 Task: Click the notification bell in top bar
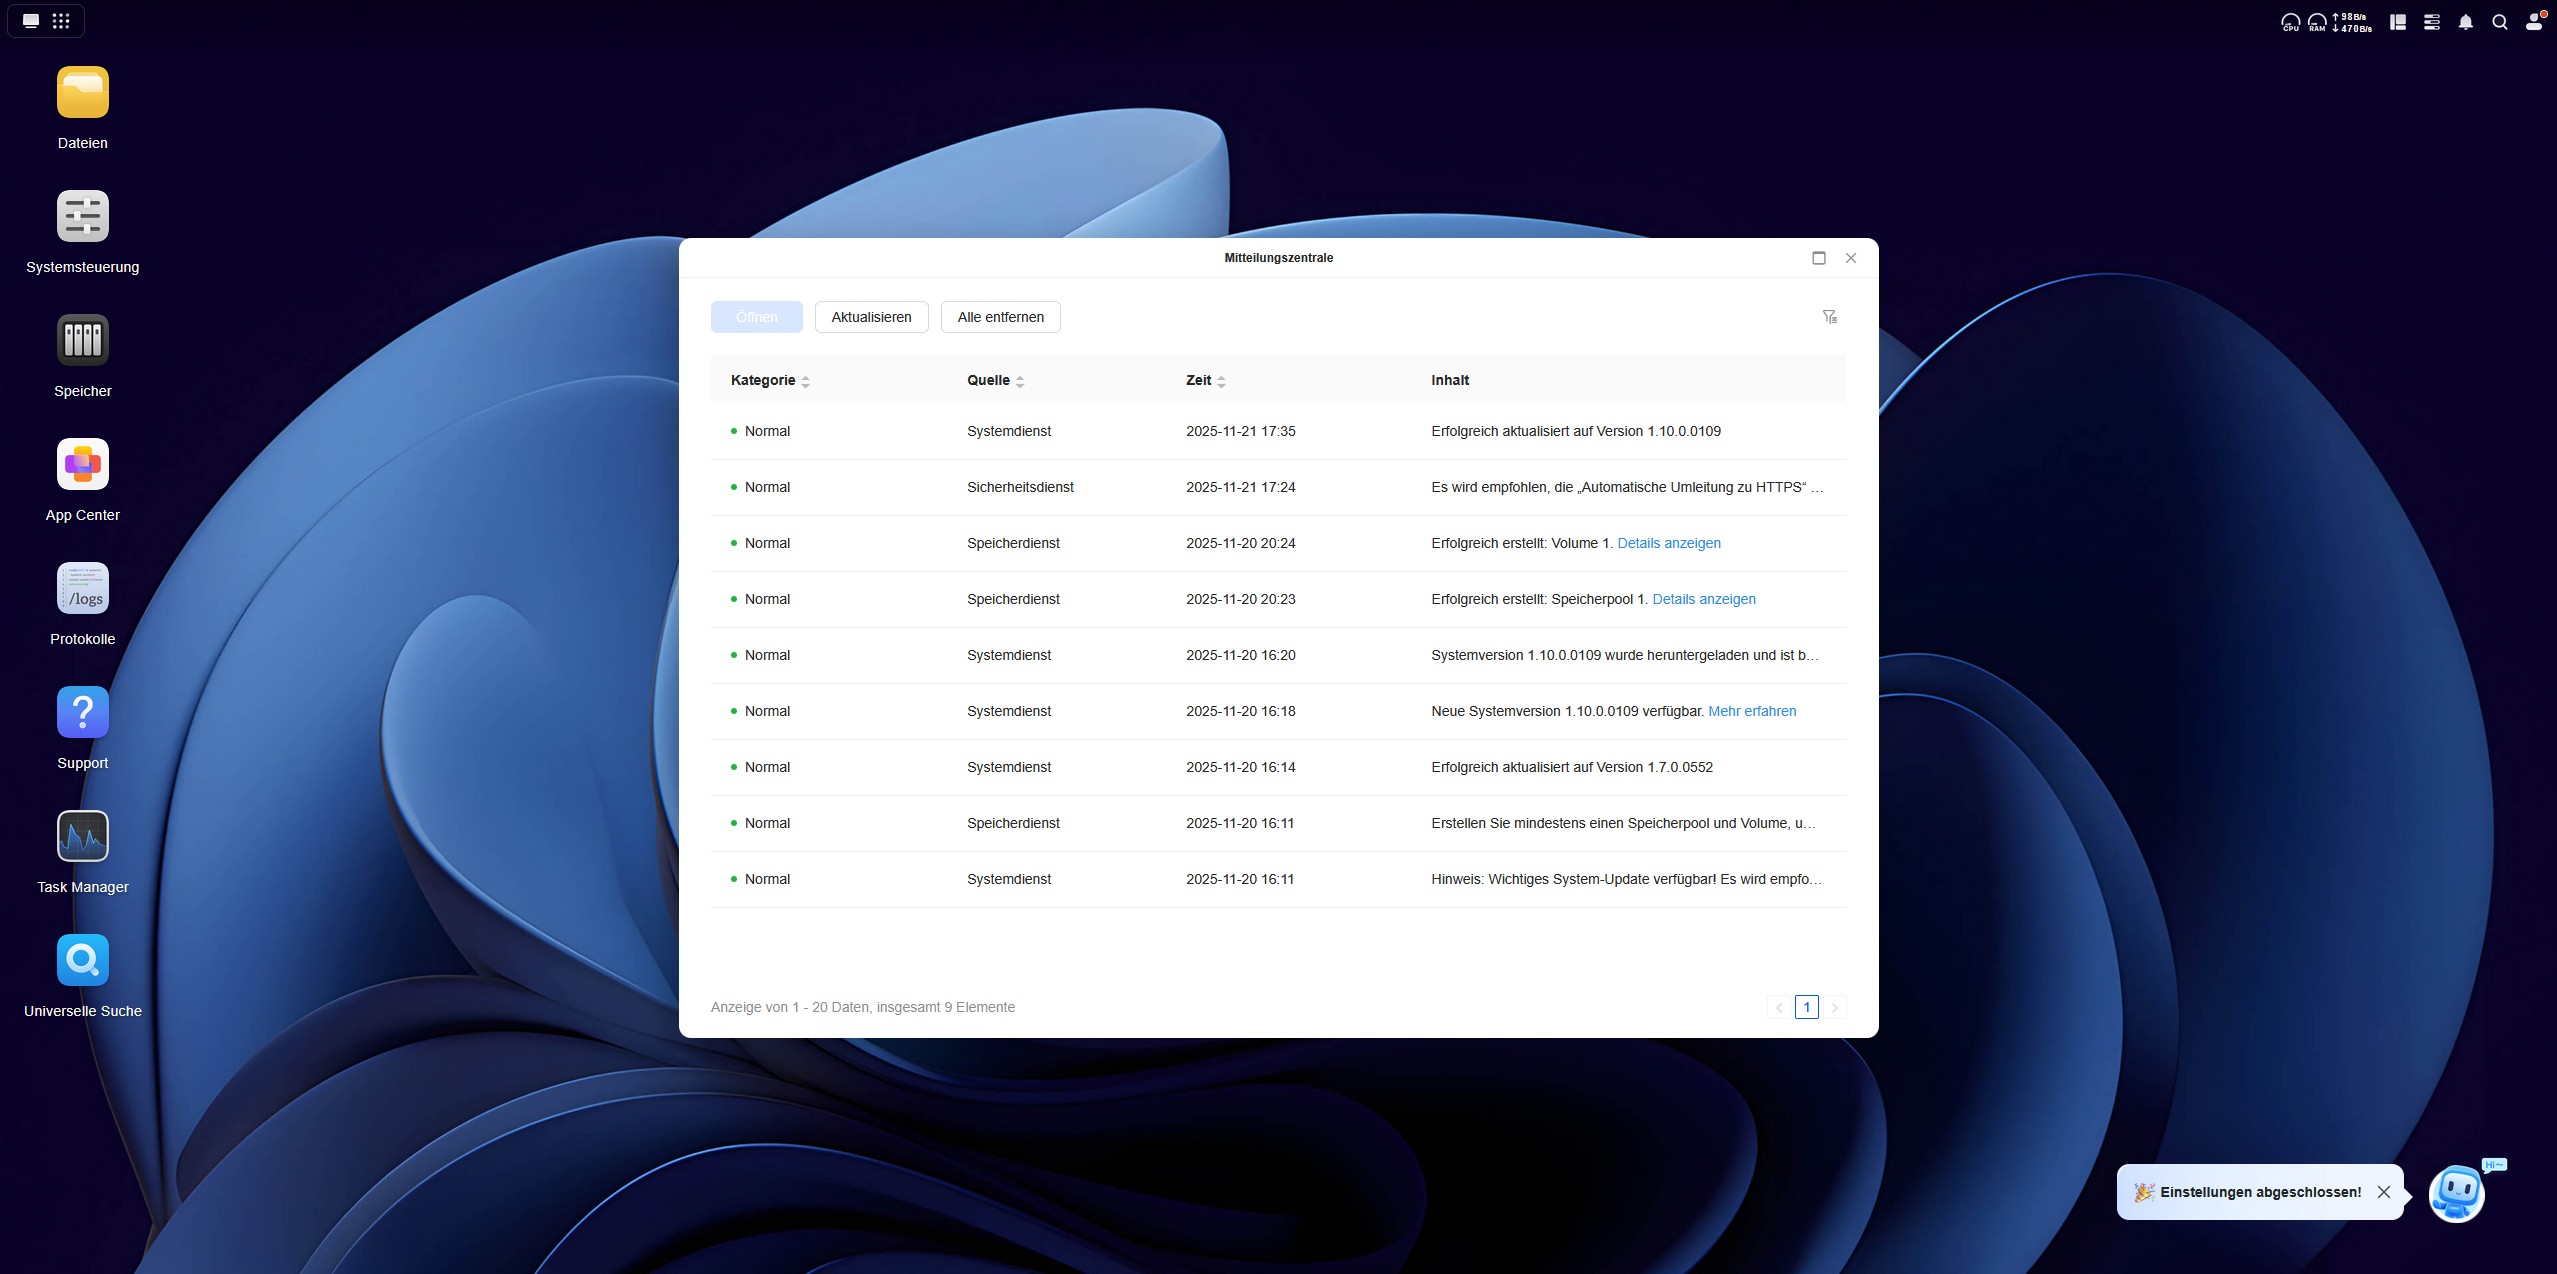[2465, 22]
